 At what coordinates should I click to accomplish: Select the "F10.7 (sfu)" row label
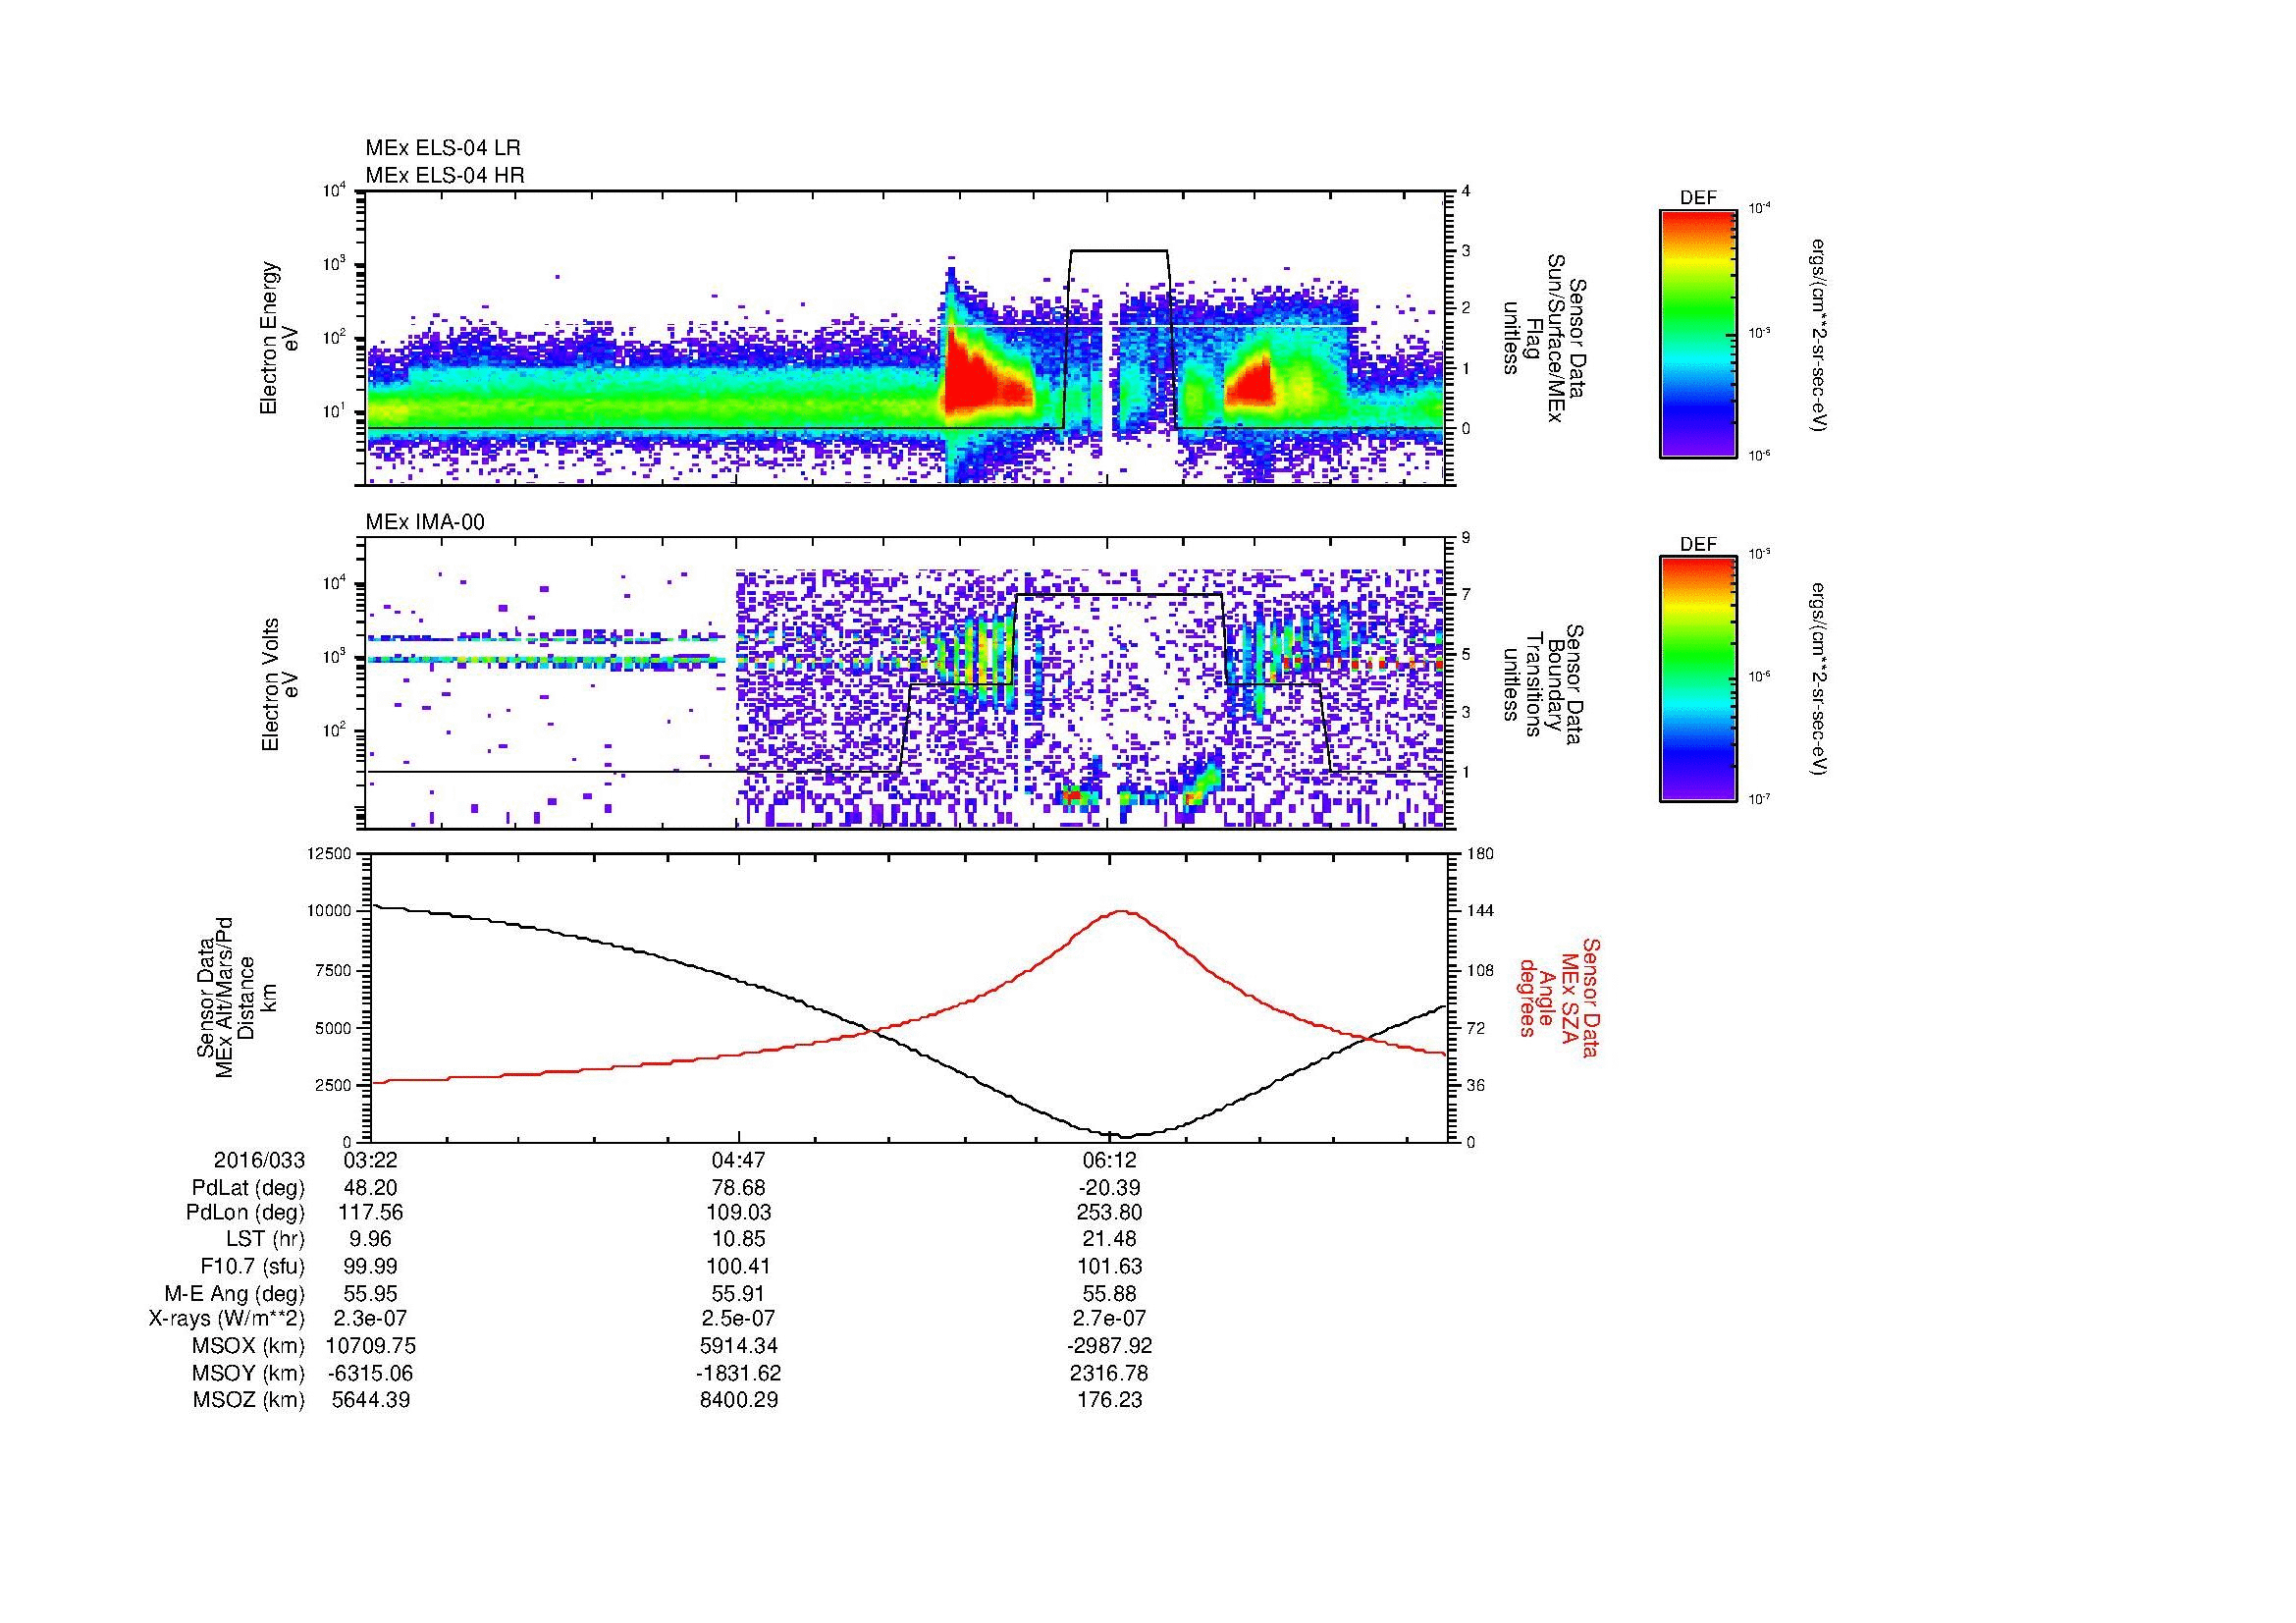[x=252, y=1266]
